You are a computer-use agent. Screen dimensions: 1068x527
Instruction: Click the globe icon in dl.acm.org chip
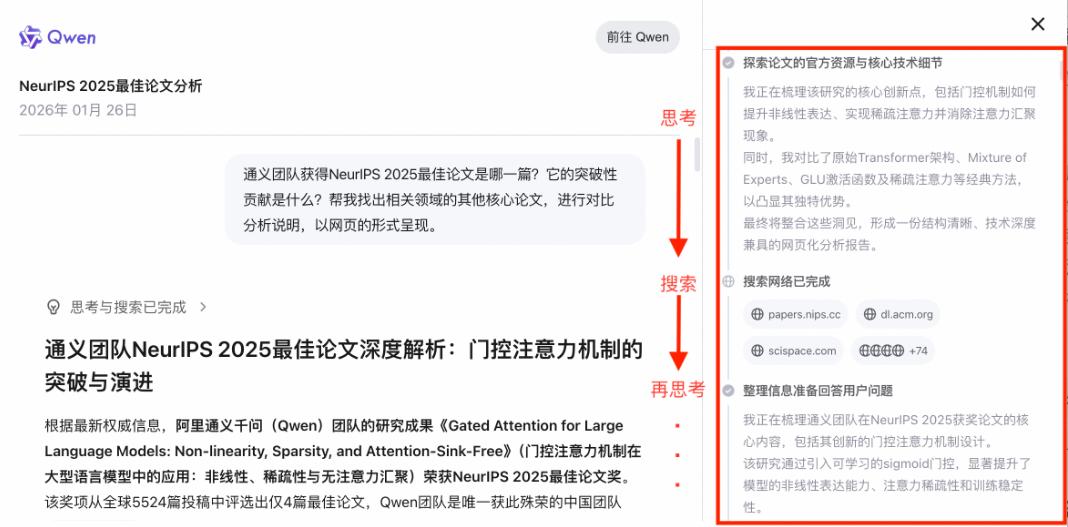click(x=869, y=315)
